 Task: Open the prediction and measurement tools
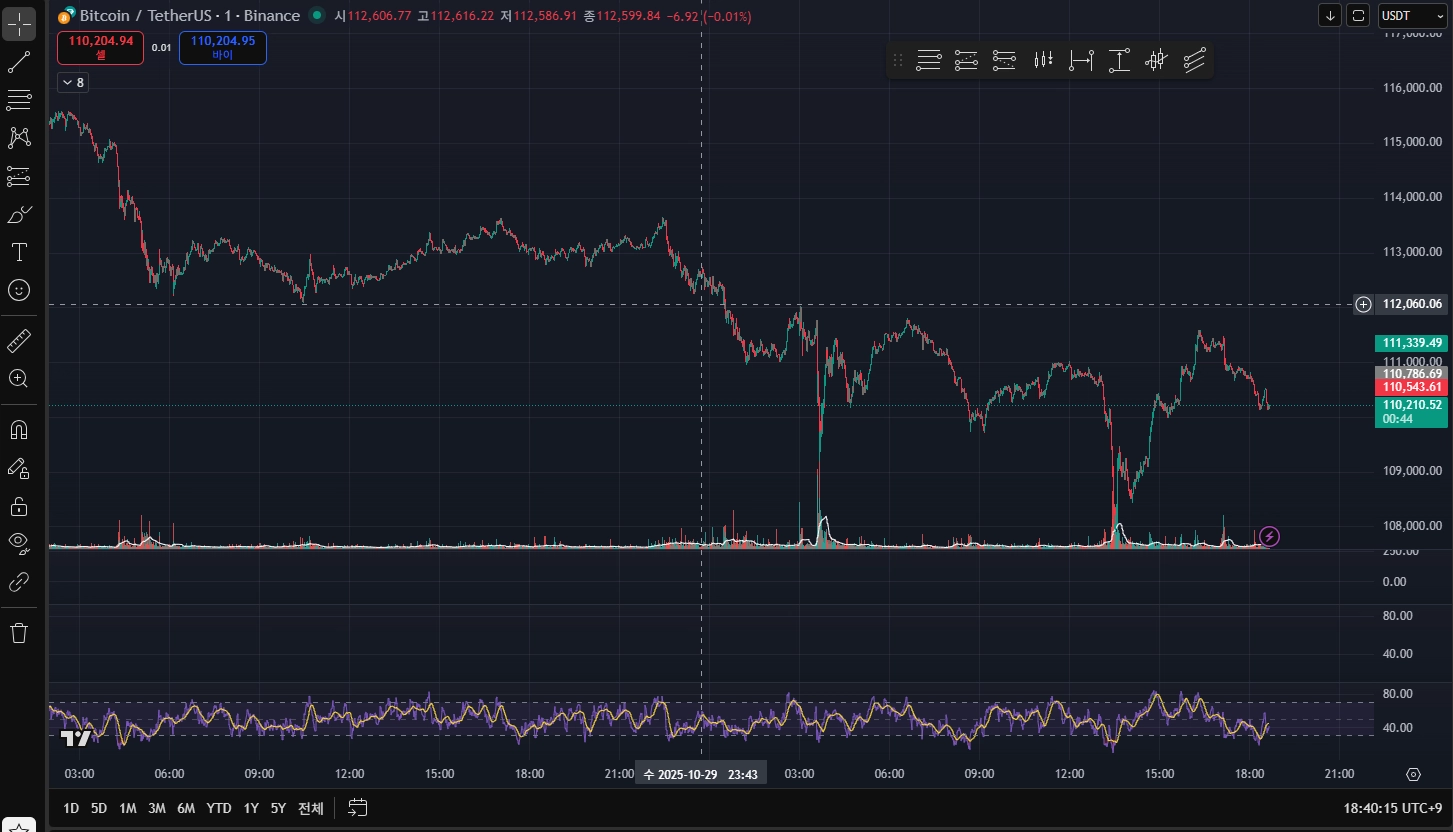19,176
